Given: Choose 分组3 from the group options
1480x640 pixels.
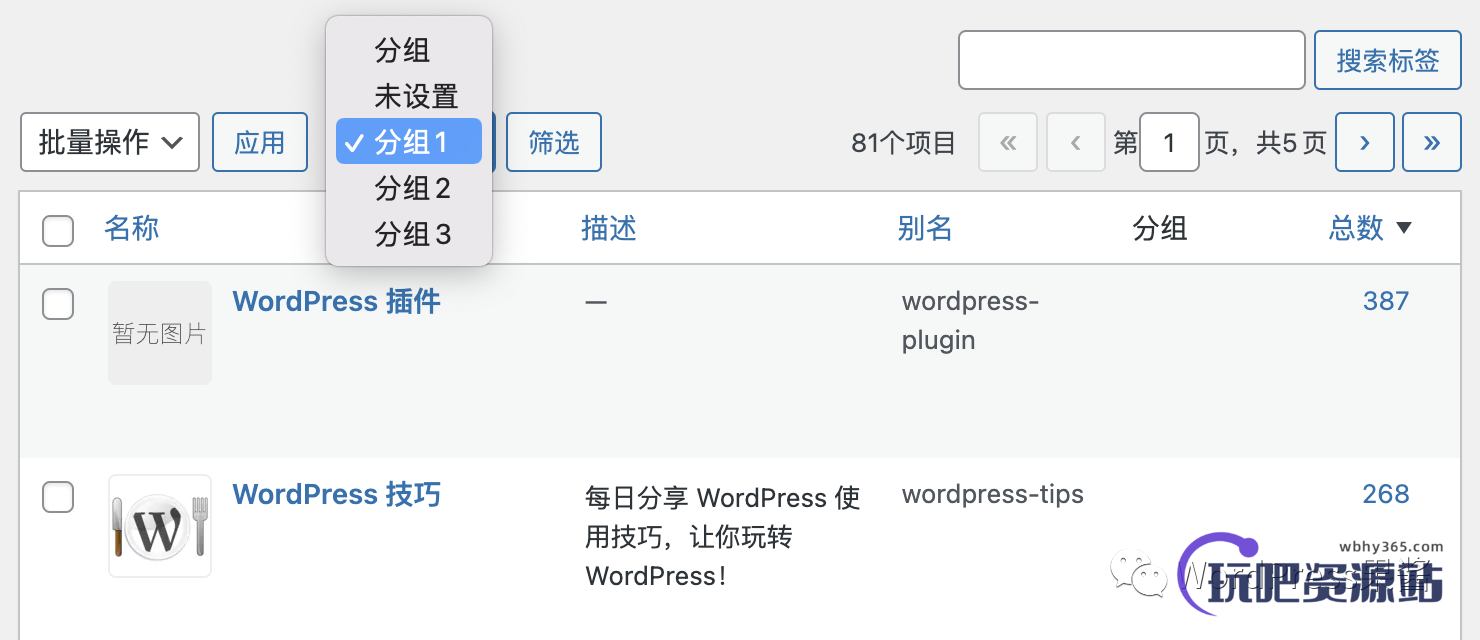Looking at the screenshot, I should 410,234.
